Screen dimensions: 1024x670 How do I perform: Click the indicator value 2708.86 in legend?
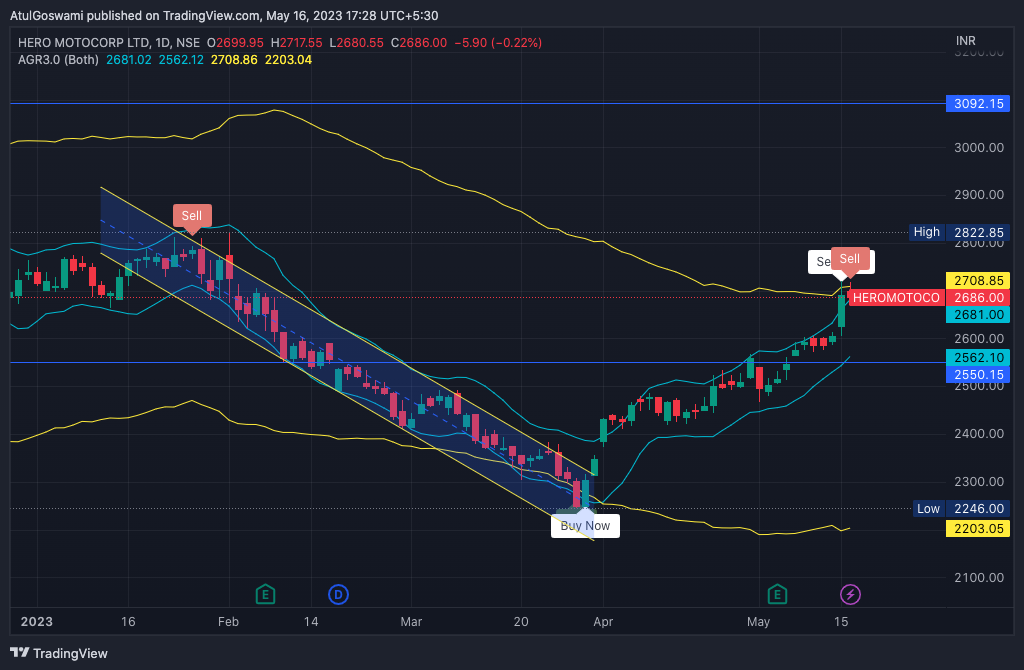(234, 59)
